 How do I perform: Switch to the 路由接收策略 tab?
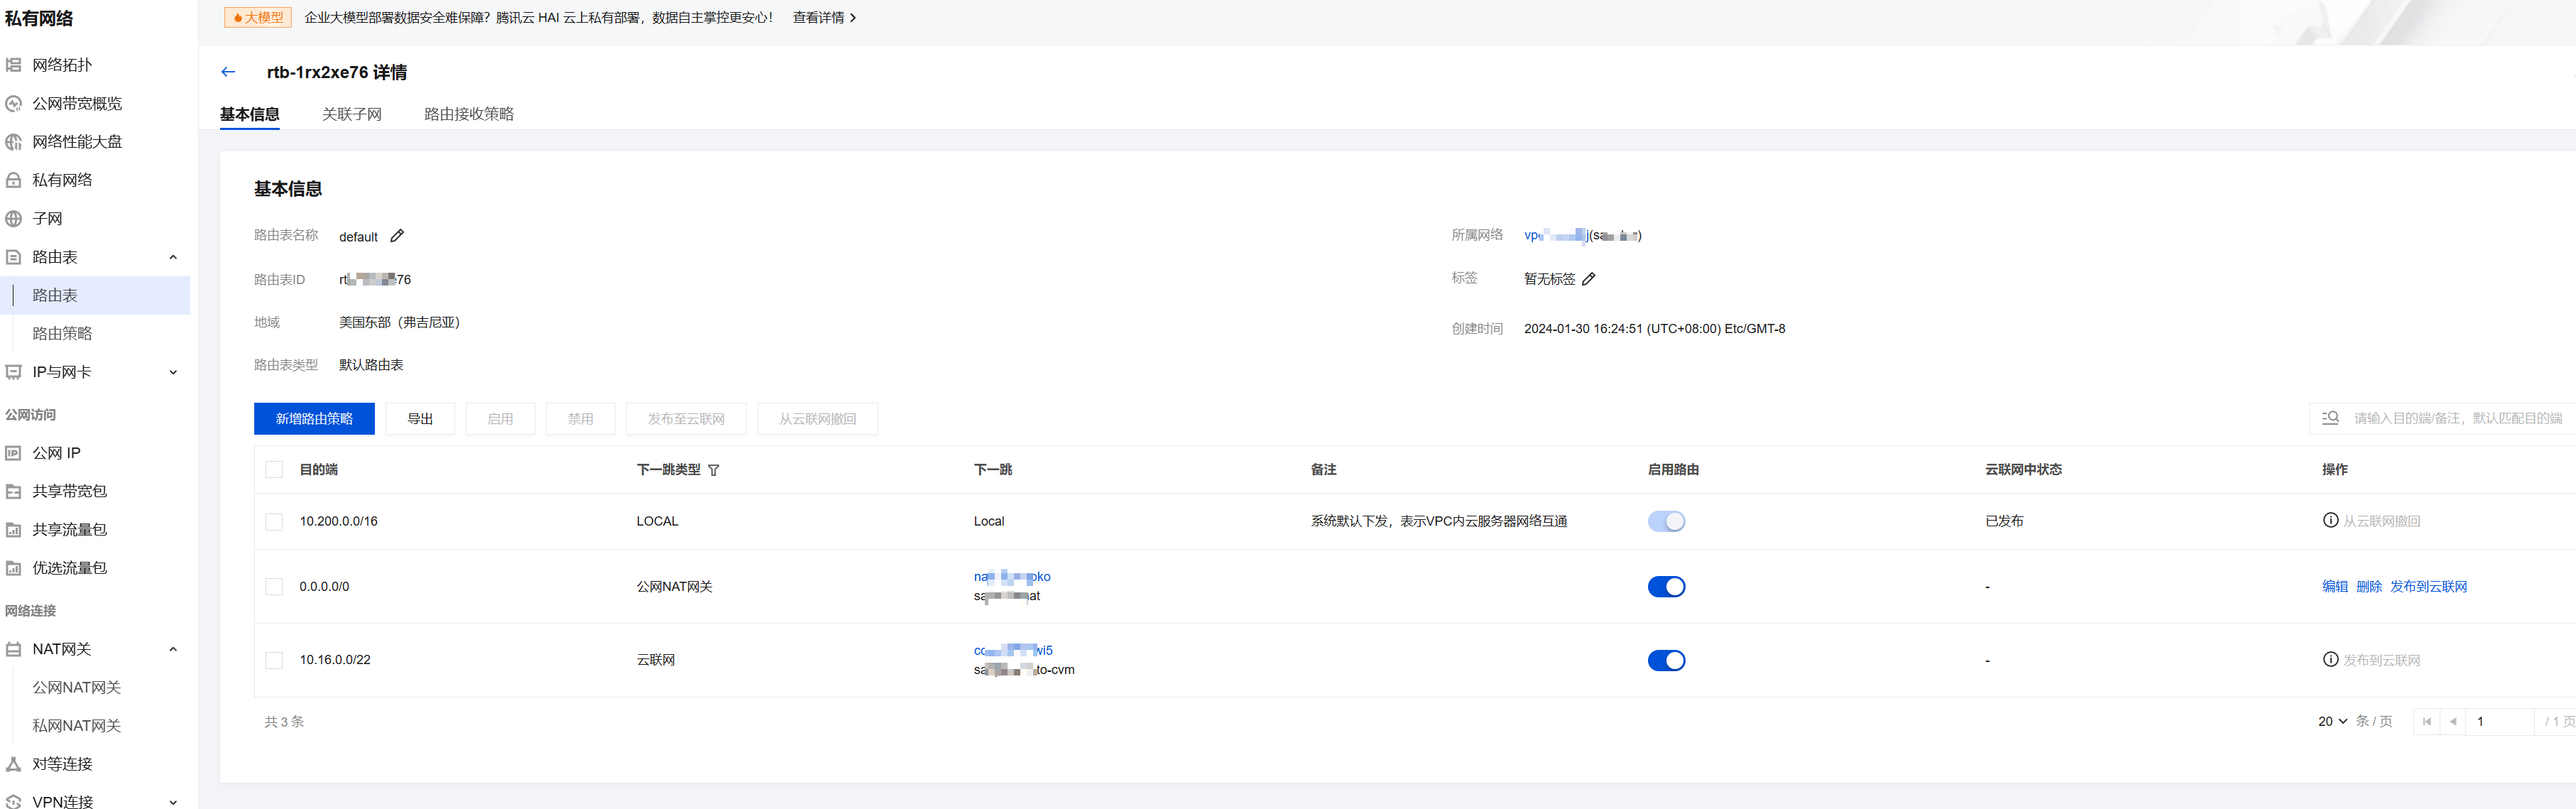click(468, 114)
